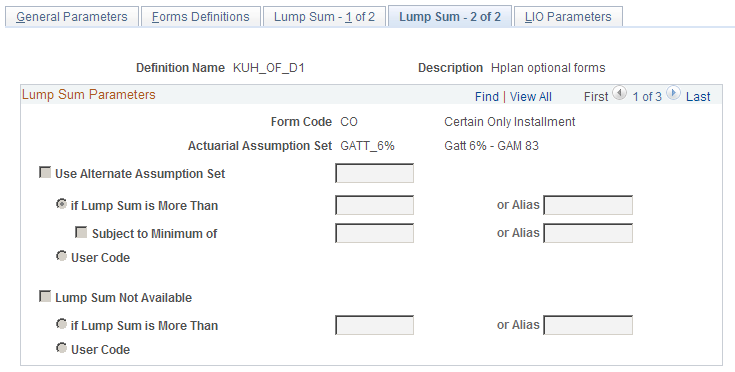This screenshot has height=372, width=735.
Task: Click 'Hplan optional forms' description text
Action: click(548, 68)
